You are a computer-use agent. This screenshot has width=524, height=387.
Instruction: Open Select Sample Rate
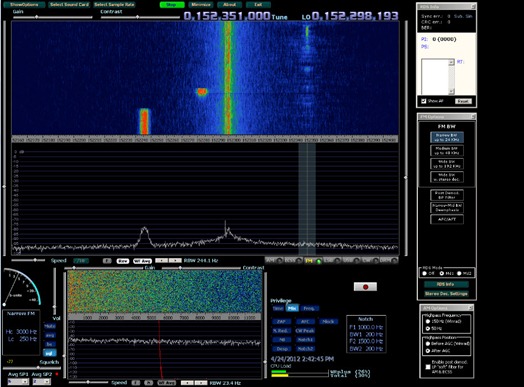click(114, 5)
